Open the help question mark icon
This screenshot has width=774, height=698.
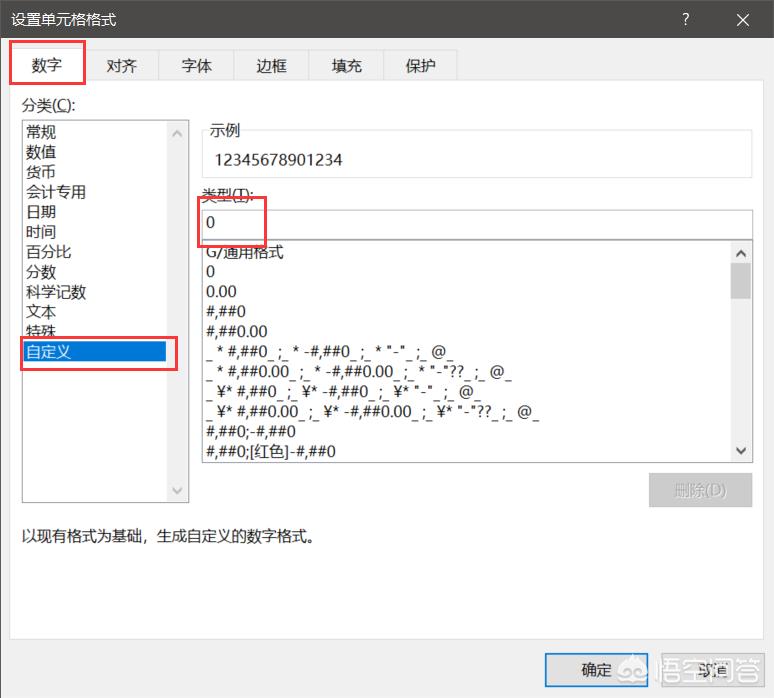pyautogui.click(x=686, y=19)
